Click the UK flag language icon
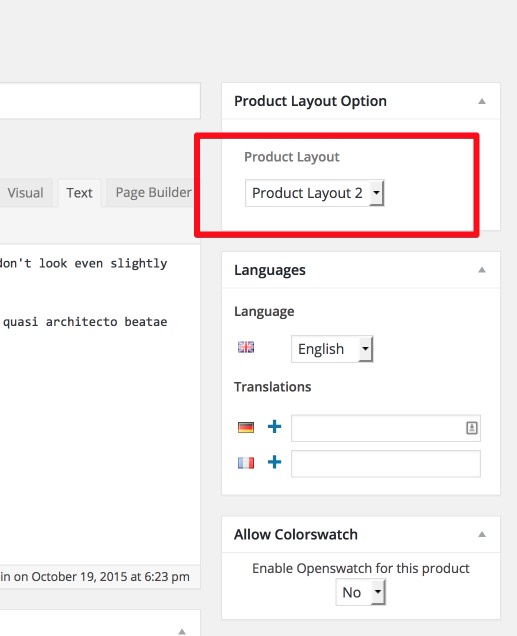The image size is (517, 636). (246, 347)
